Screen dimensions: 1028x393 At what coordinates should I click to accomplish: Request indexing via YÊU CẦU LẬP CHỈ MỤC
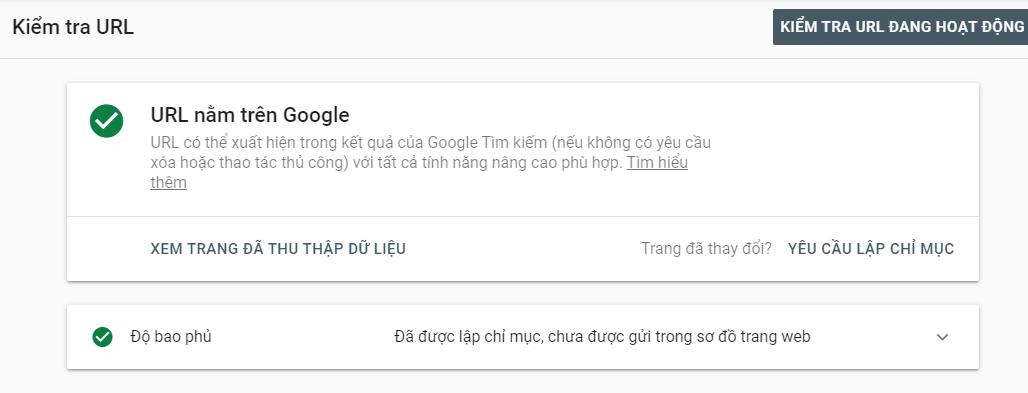tap(871, 249)
